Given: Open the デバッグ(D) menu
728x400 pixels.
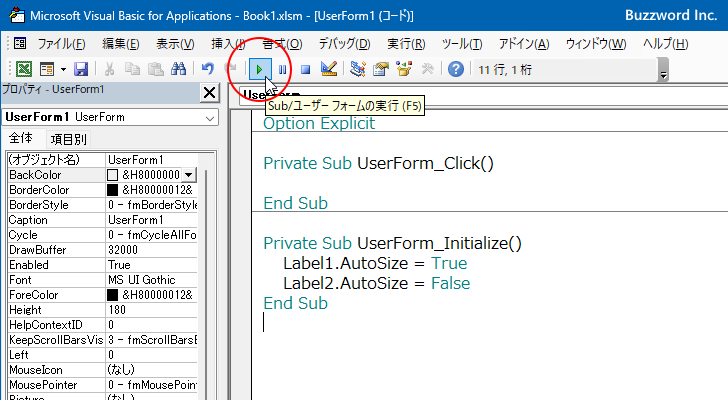Looking at the screenshot, I should coord(344,44).
